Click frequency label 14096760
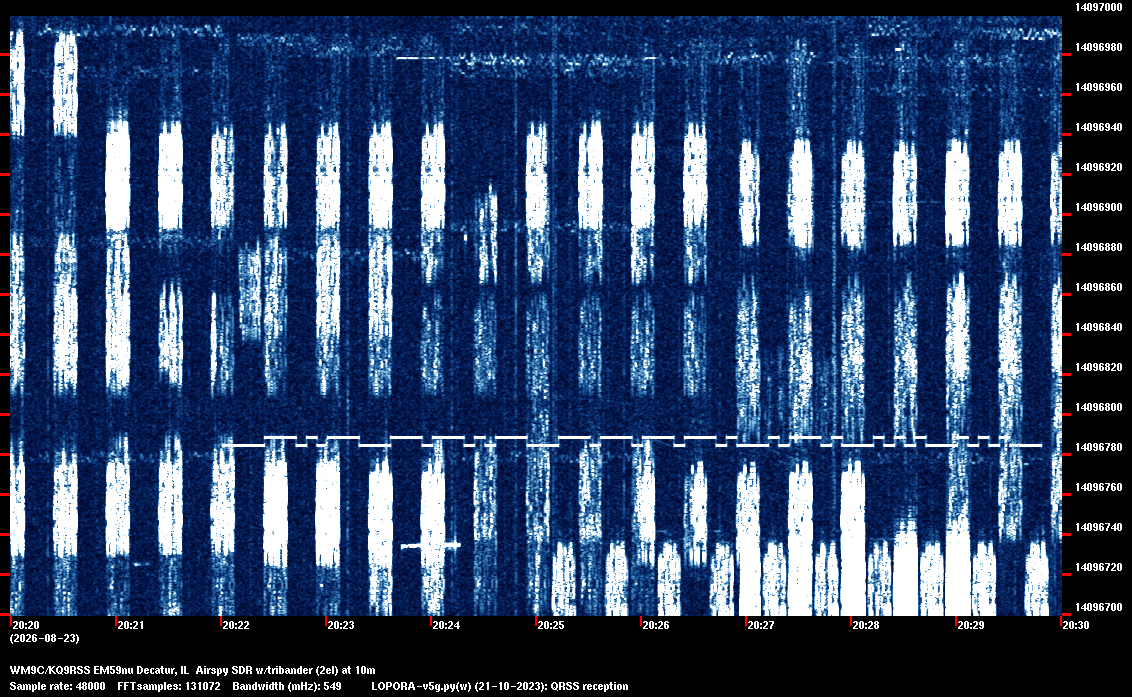Viewport: 1132px width, 697px height. (x=1098, y=488)
